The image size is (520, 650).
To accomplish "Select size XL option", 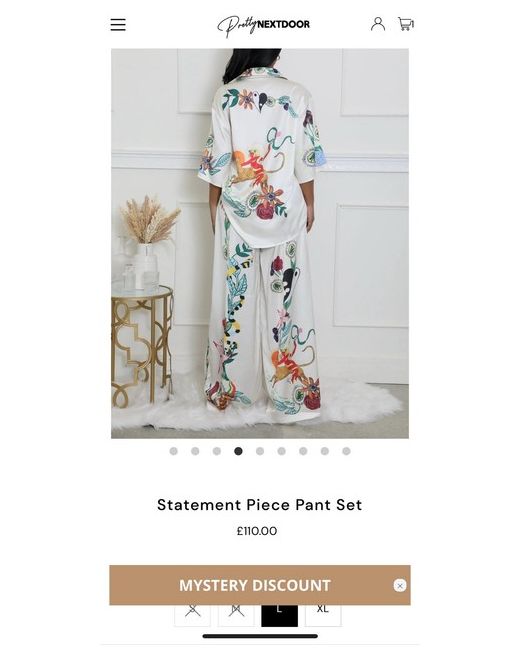I will coord(323,615).
